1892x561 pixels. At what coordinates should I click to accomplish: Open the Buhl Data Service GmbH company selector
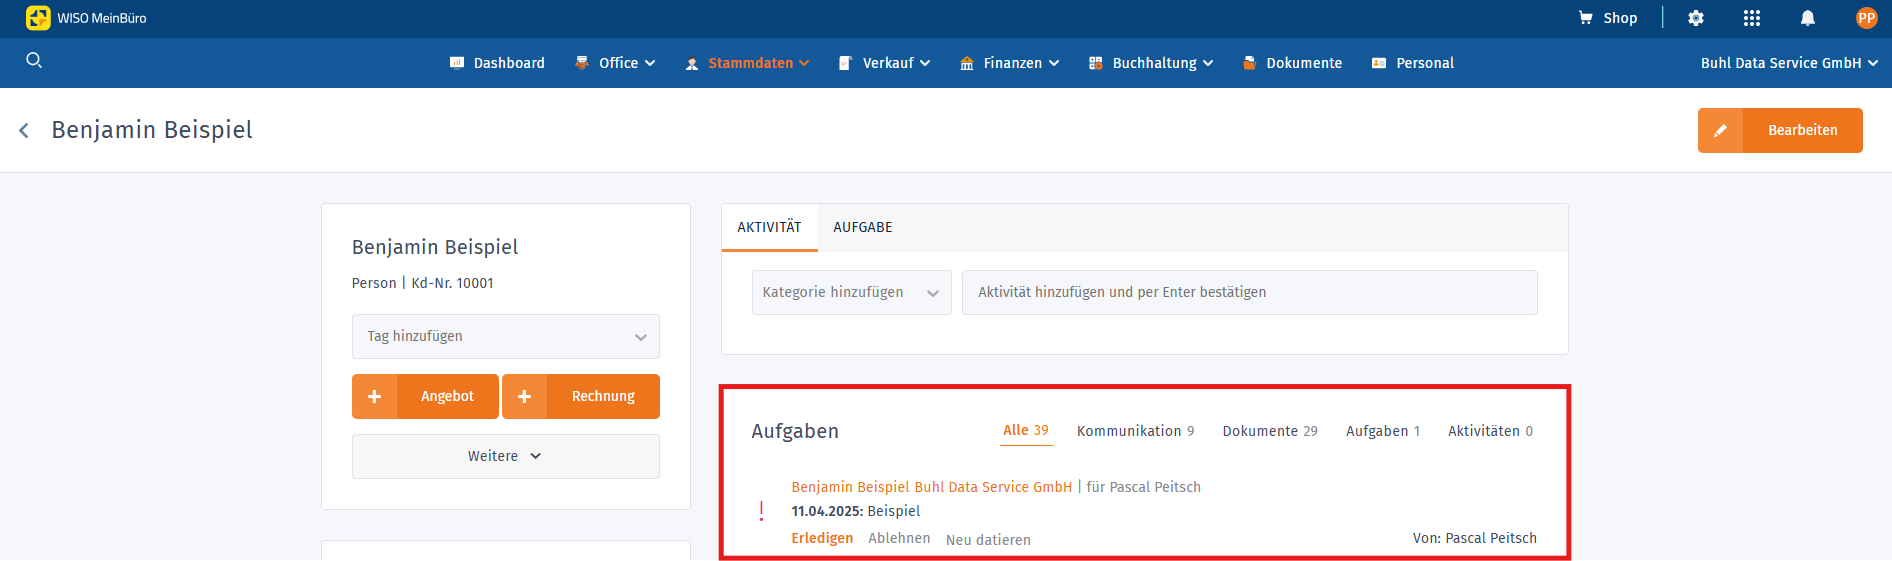coord(1789,63)
